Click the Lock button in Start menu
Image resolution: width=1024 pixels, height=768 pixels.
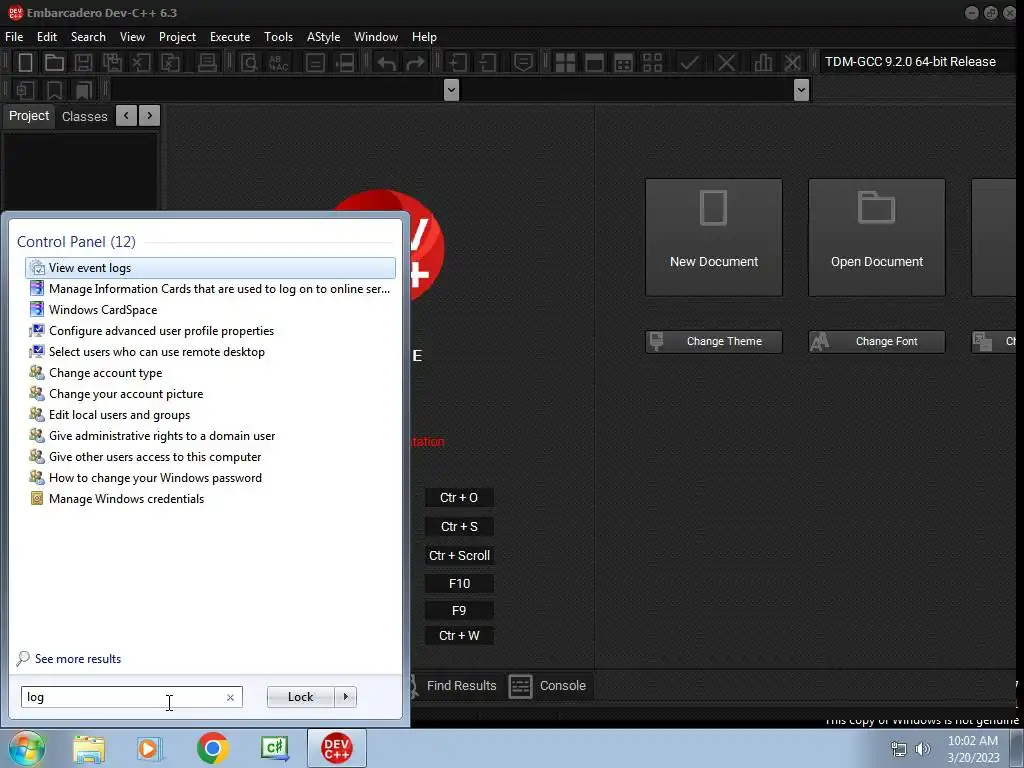click(300, 697)
